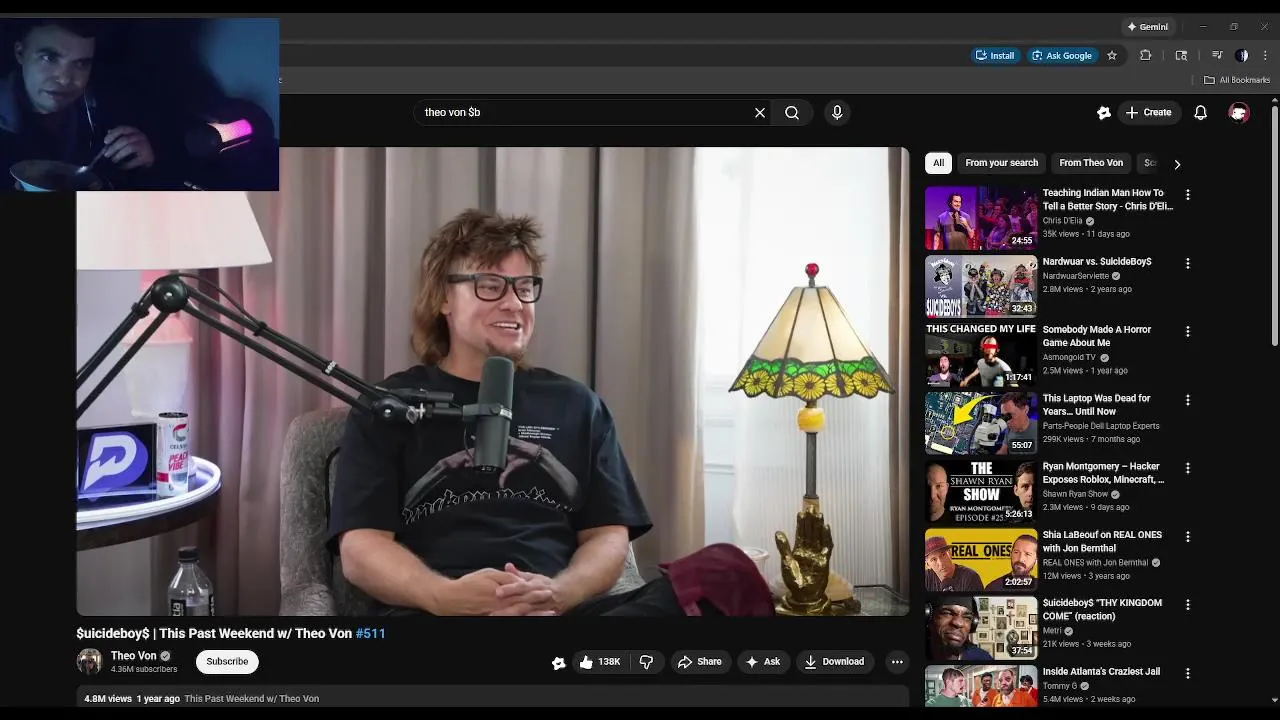
Task: Click the Ask Google button
Action: coord(1061,56)
